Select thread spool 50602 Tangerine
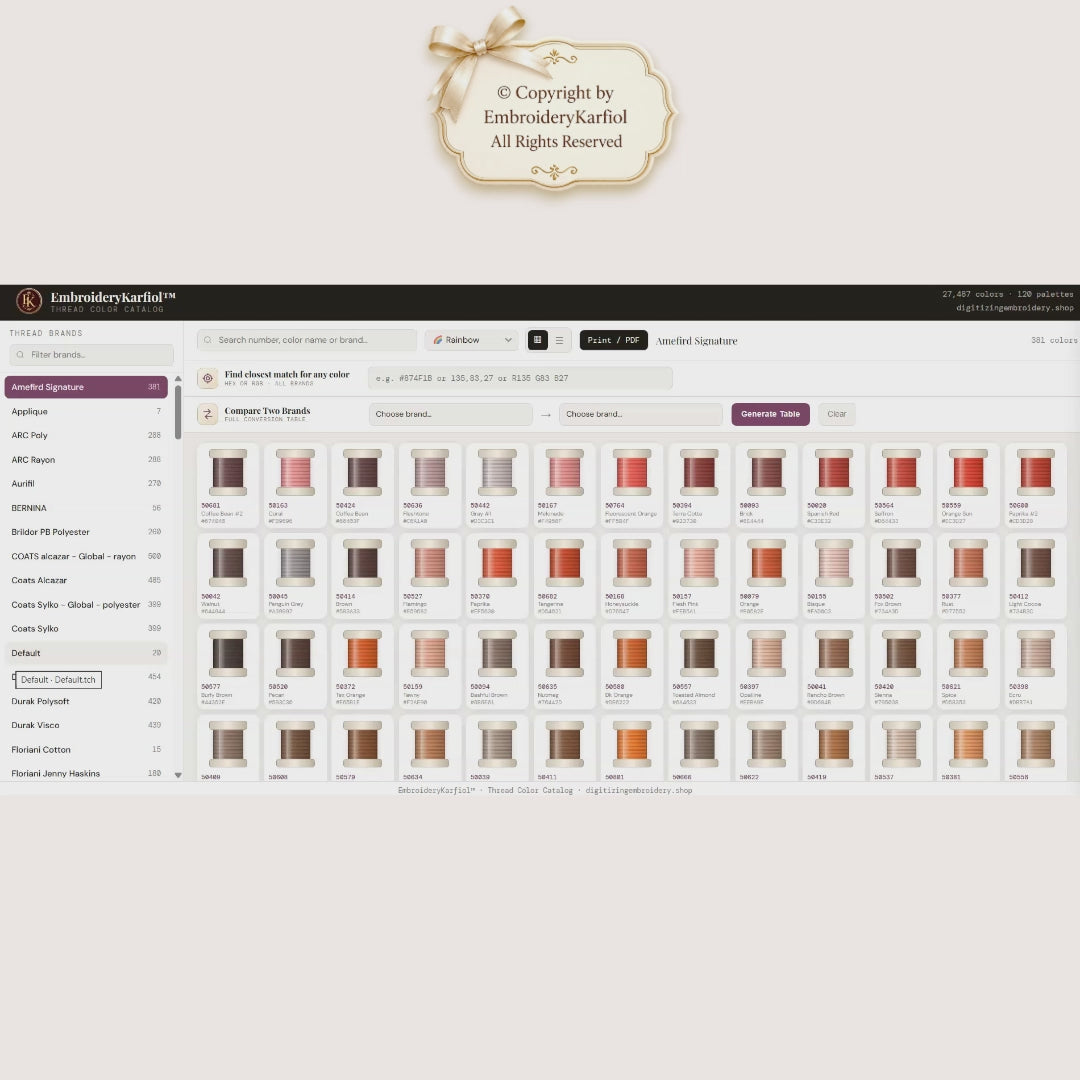 [x=565, y=576]
